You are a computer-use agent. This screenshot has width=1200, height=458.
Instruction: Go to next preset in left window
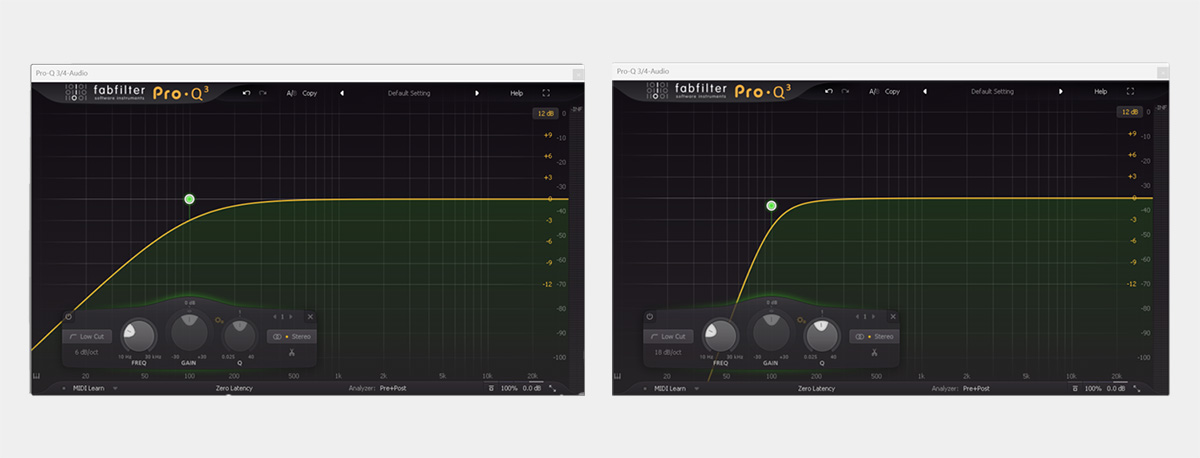point(477,92)
